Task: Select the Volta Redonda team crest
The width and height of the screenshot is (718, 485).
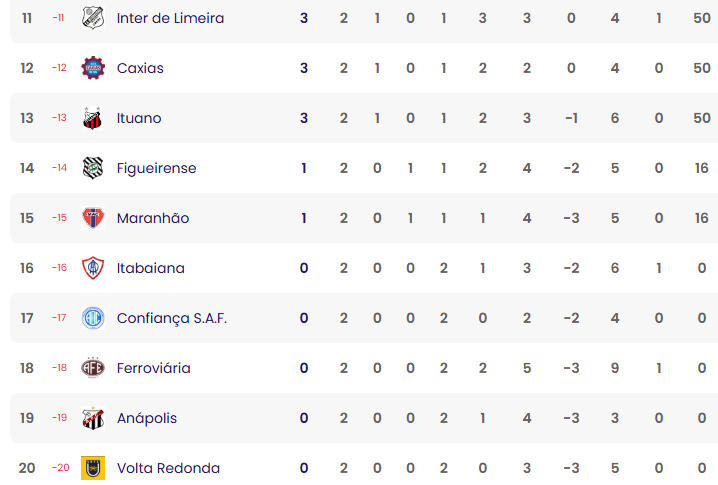Action: click(x=93, y=468)
